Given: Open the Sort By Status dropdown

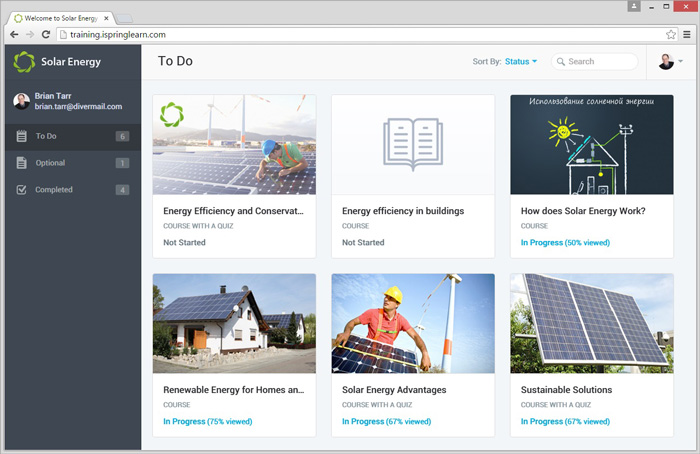Looking at the screenshot, I should (521, 62).
